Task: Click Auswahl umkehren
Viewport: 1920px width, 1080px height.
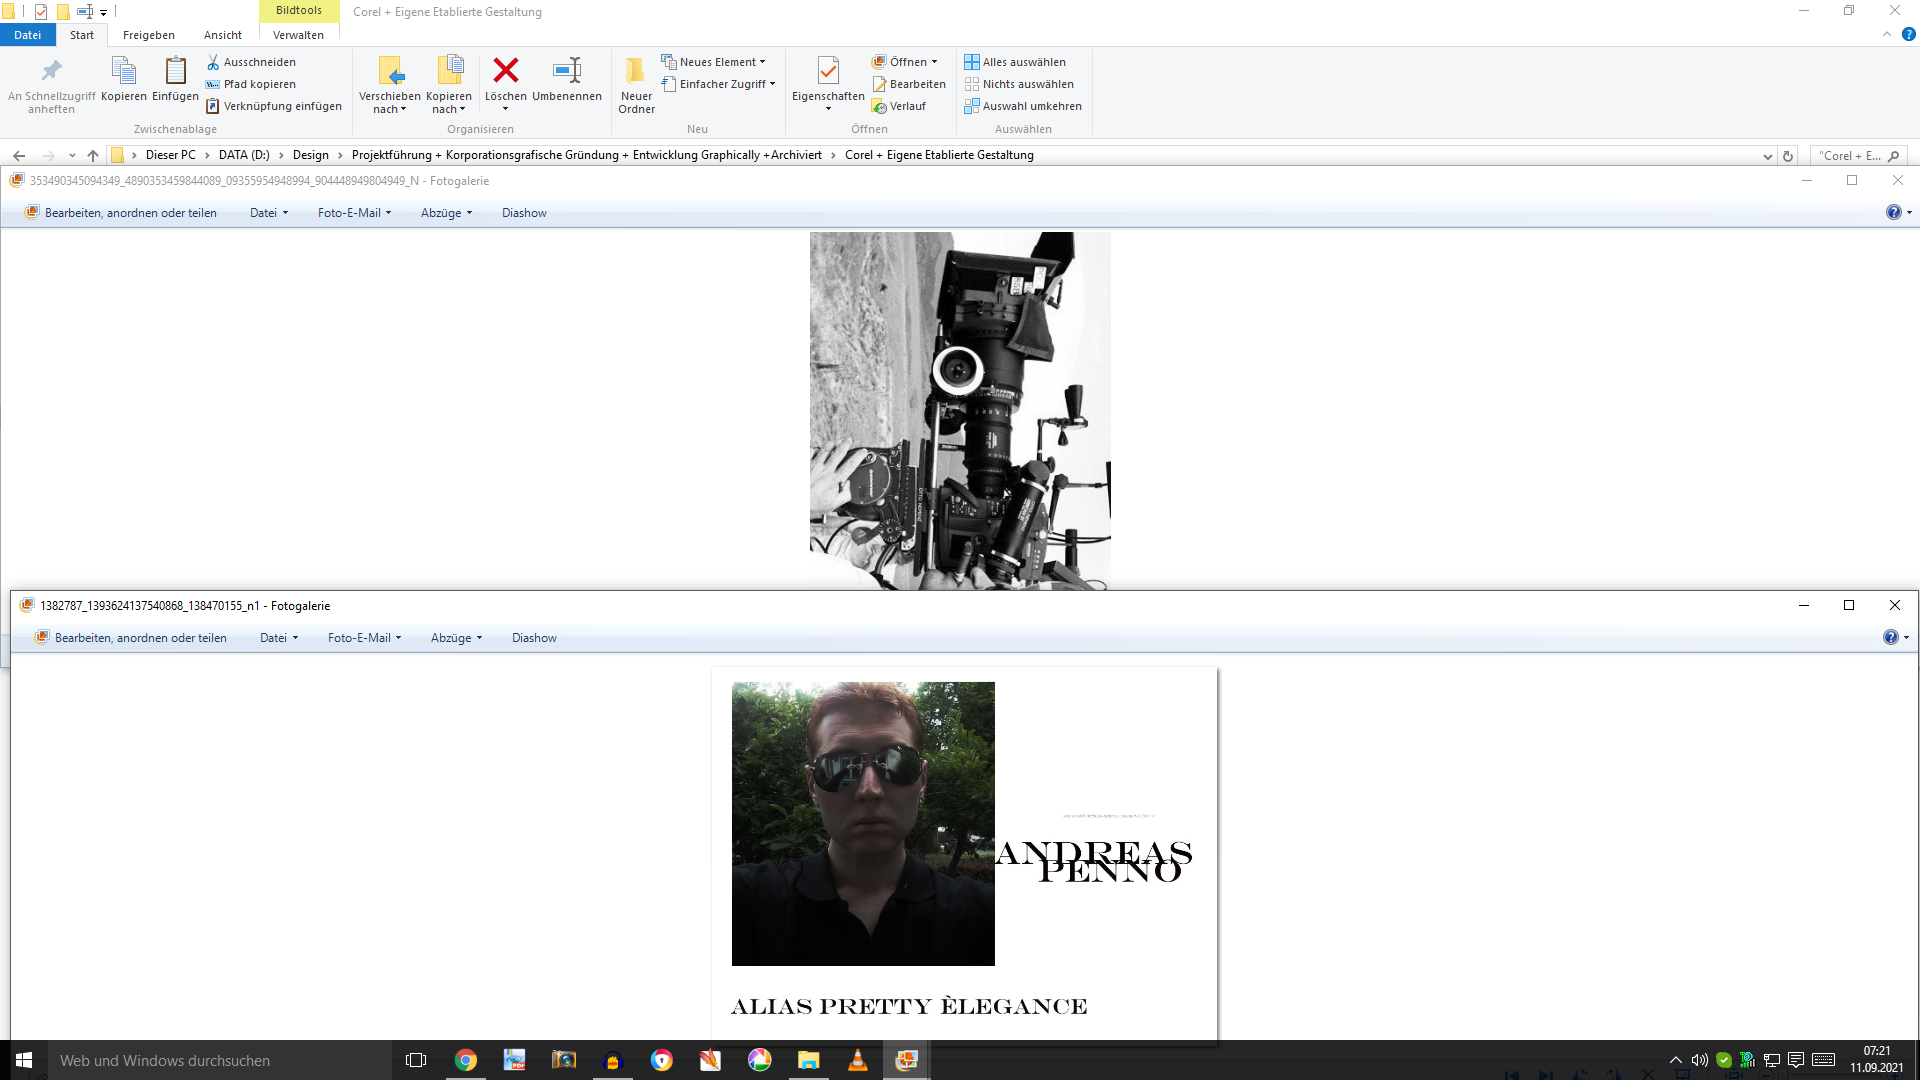Action: pyautogui.click(x=1023, y=106)
